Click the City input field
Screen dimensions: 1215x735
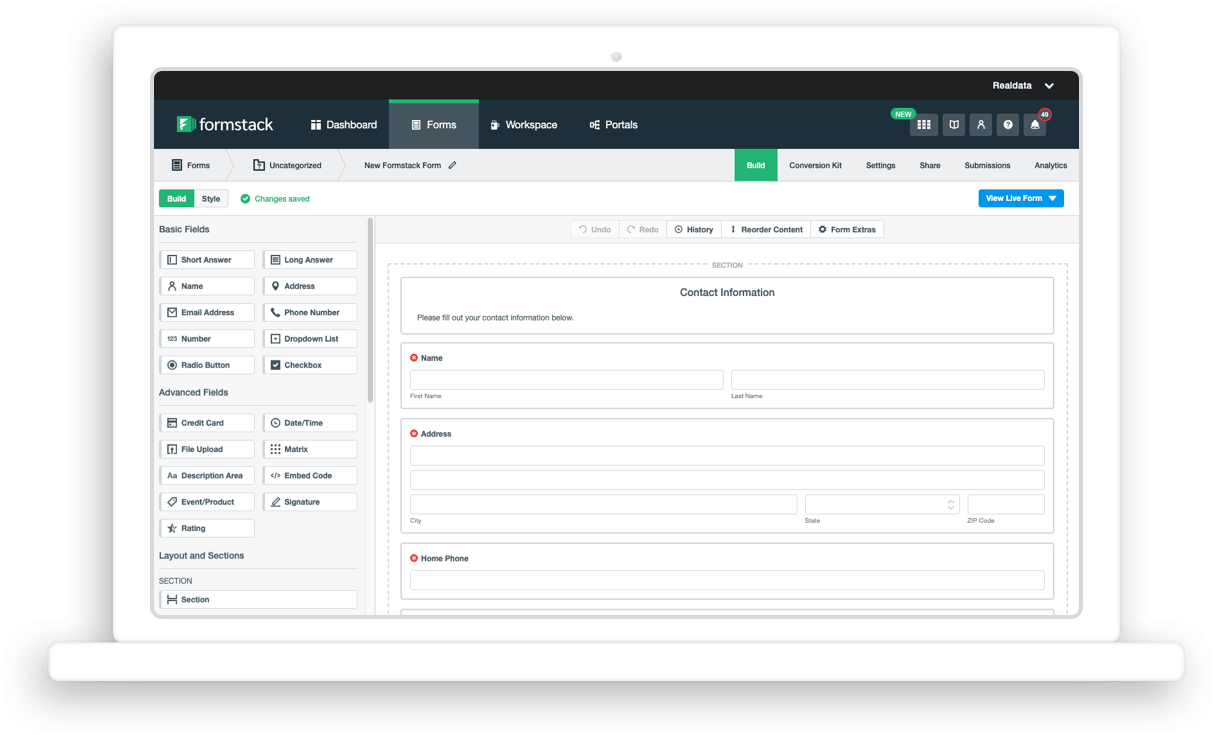(x=603, y=504)
